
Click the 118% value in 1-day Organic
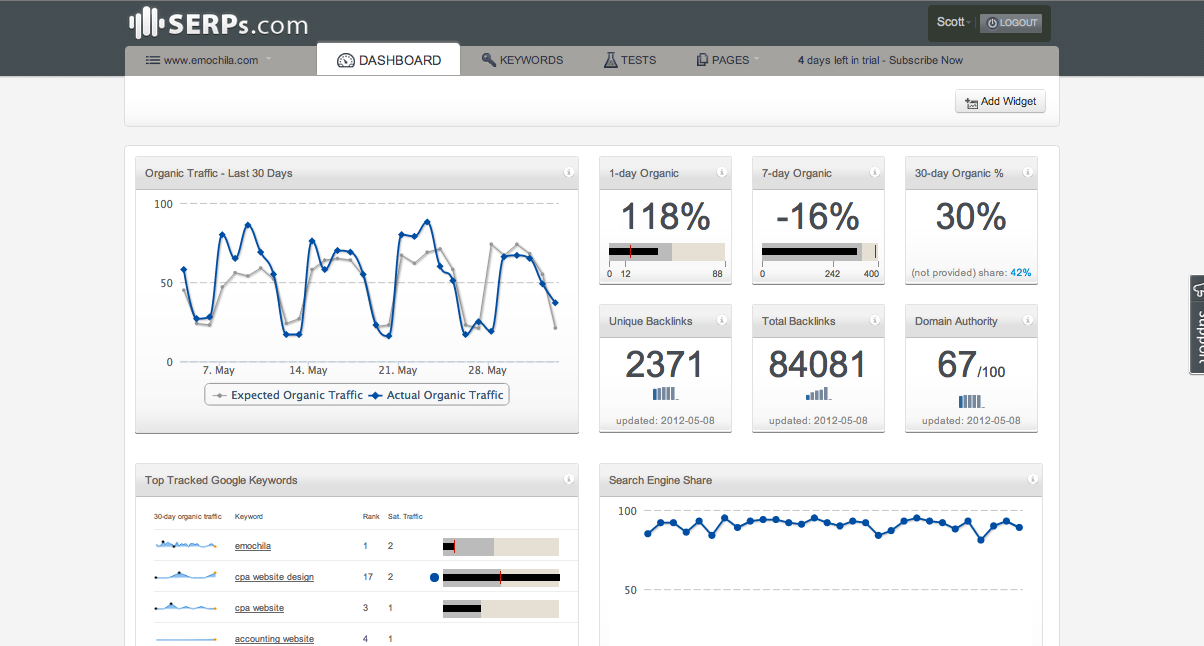[666, 217]
